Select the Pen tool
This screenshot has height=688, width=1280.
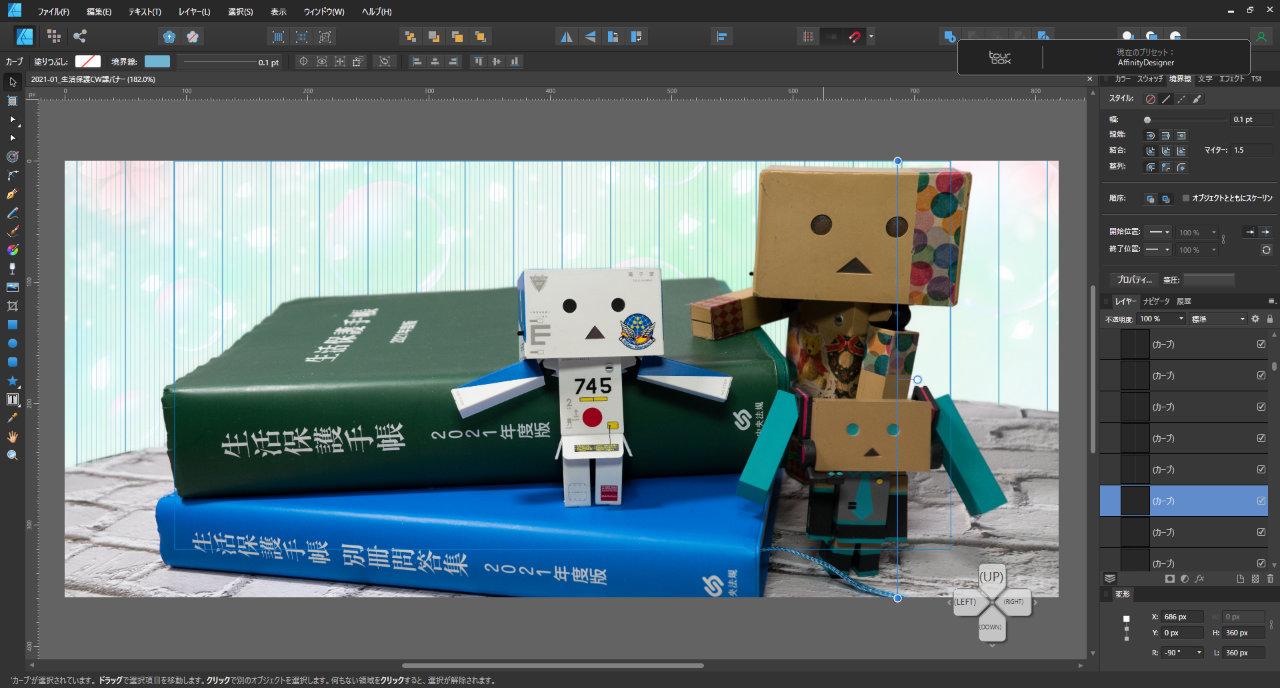pos(13,194)
